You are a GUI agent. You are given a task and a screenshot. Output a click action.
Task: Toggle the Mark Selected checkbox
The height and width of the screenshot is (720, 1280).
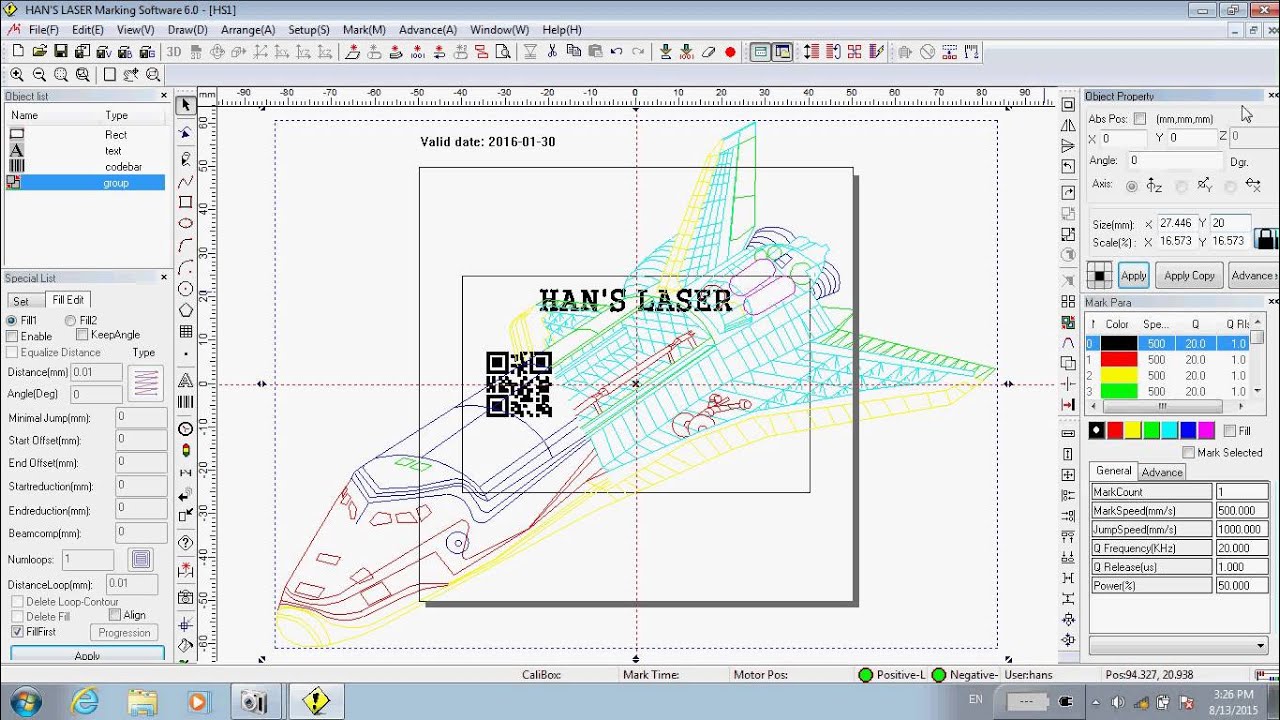pos(1188,453)
